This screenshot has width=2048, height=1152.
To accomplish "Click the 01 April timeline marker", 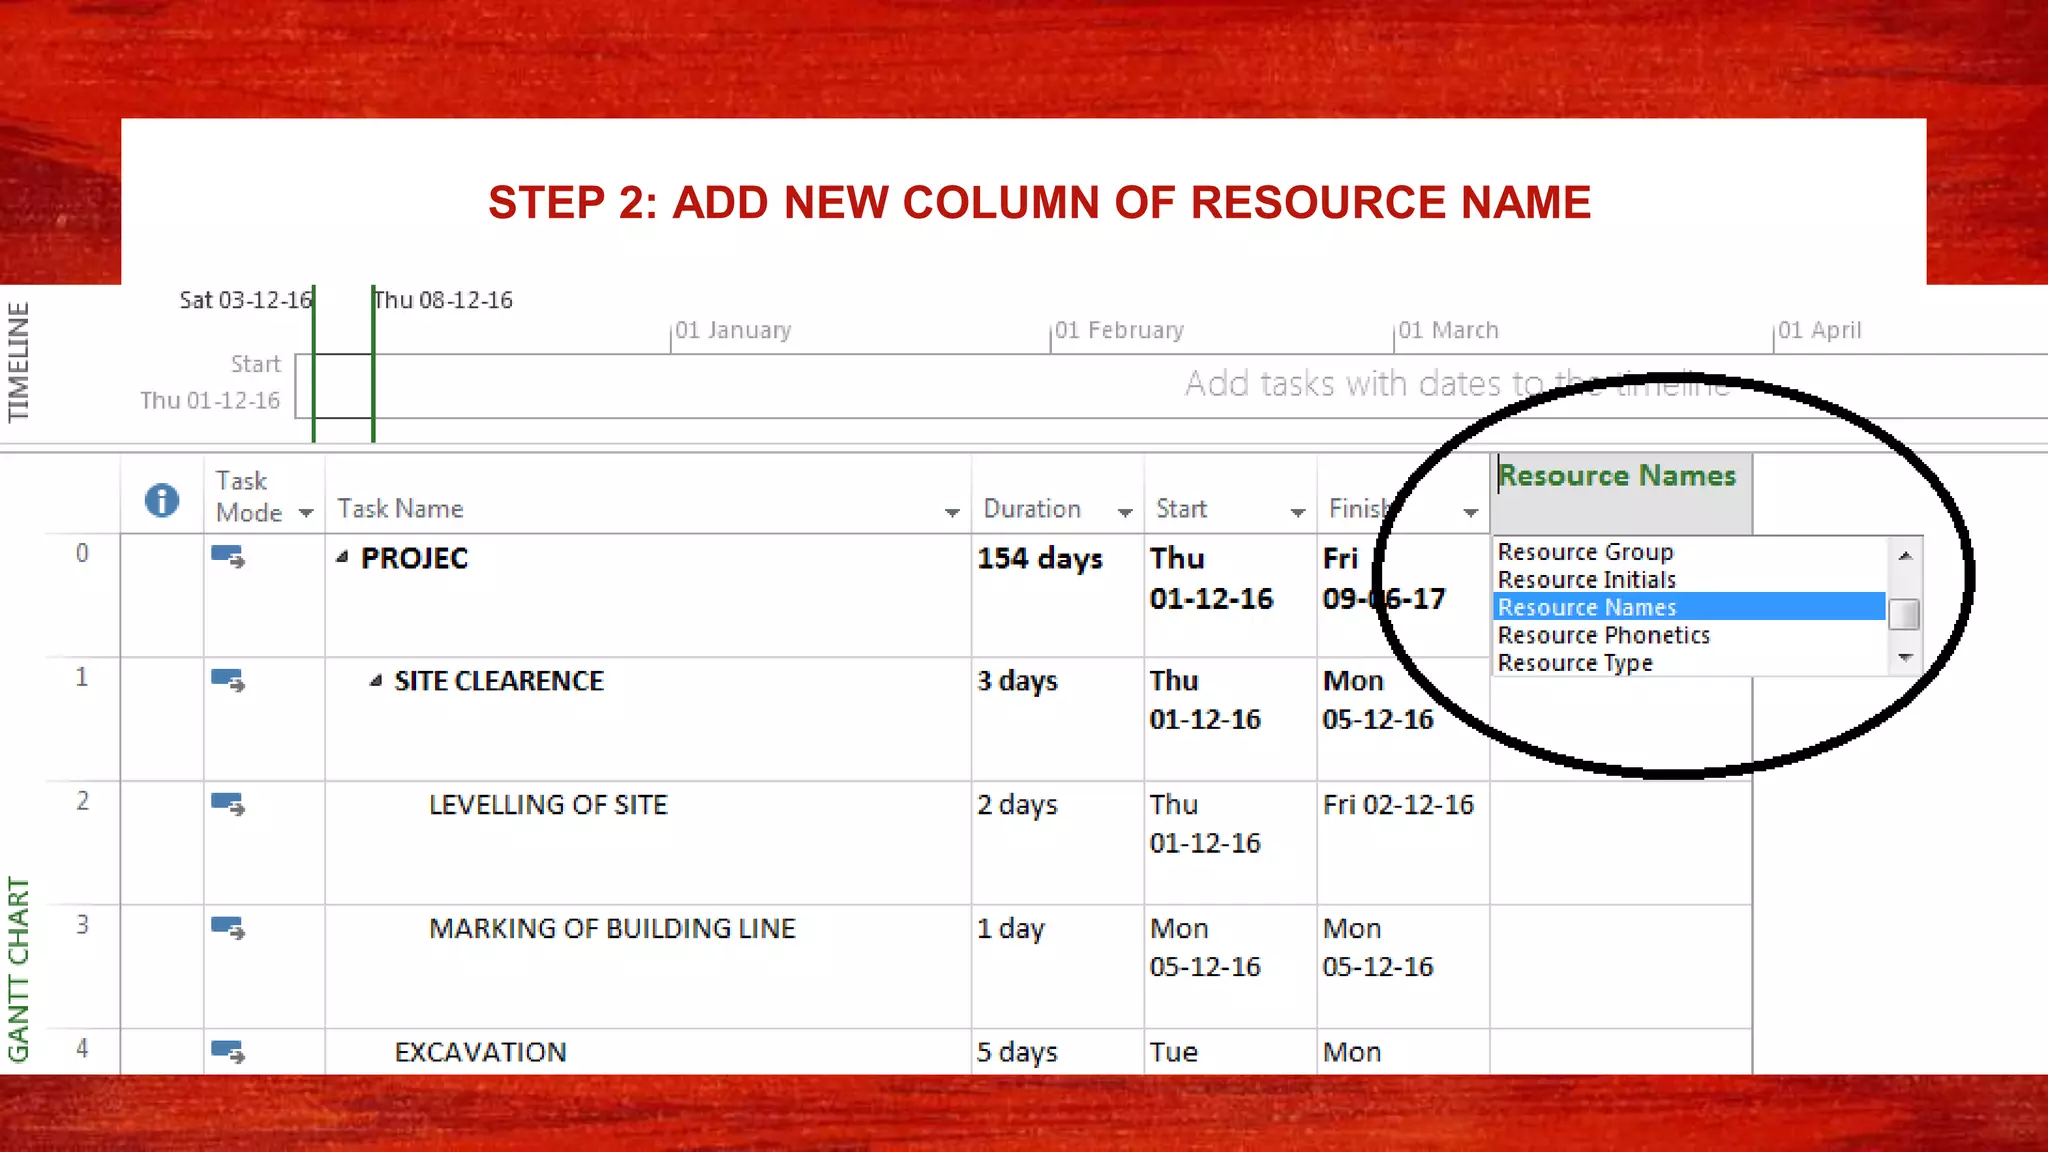I will pyautogui.click(x=1819, y=330).
